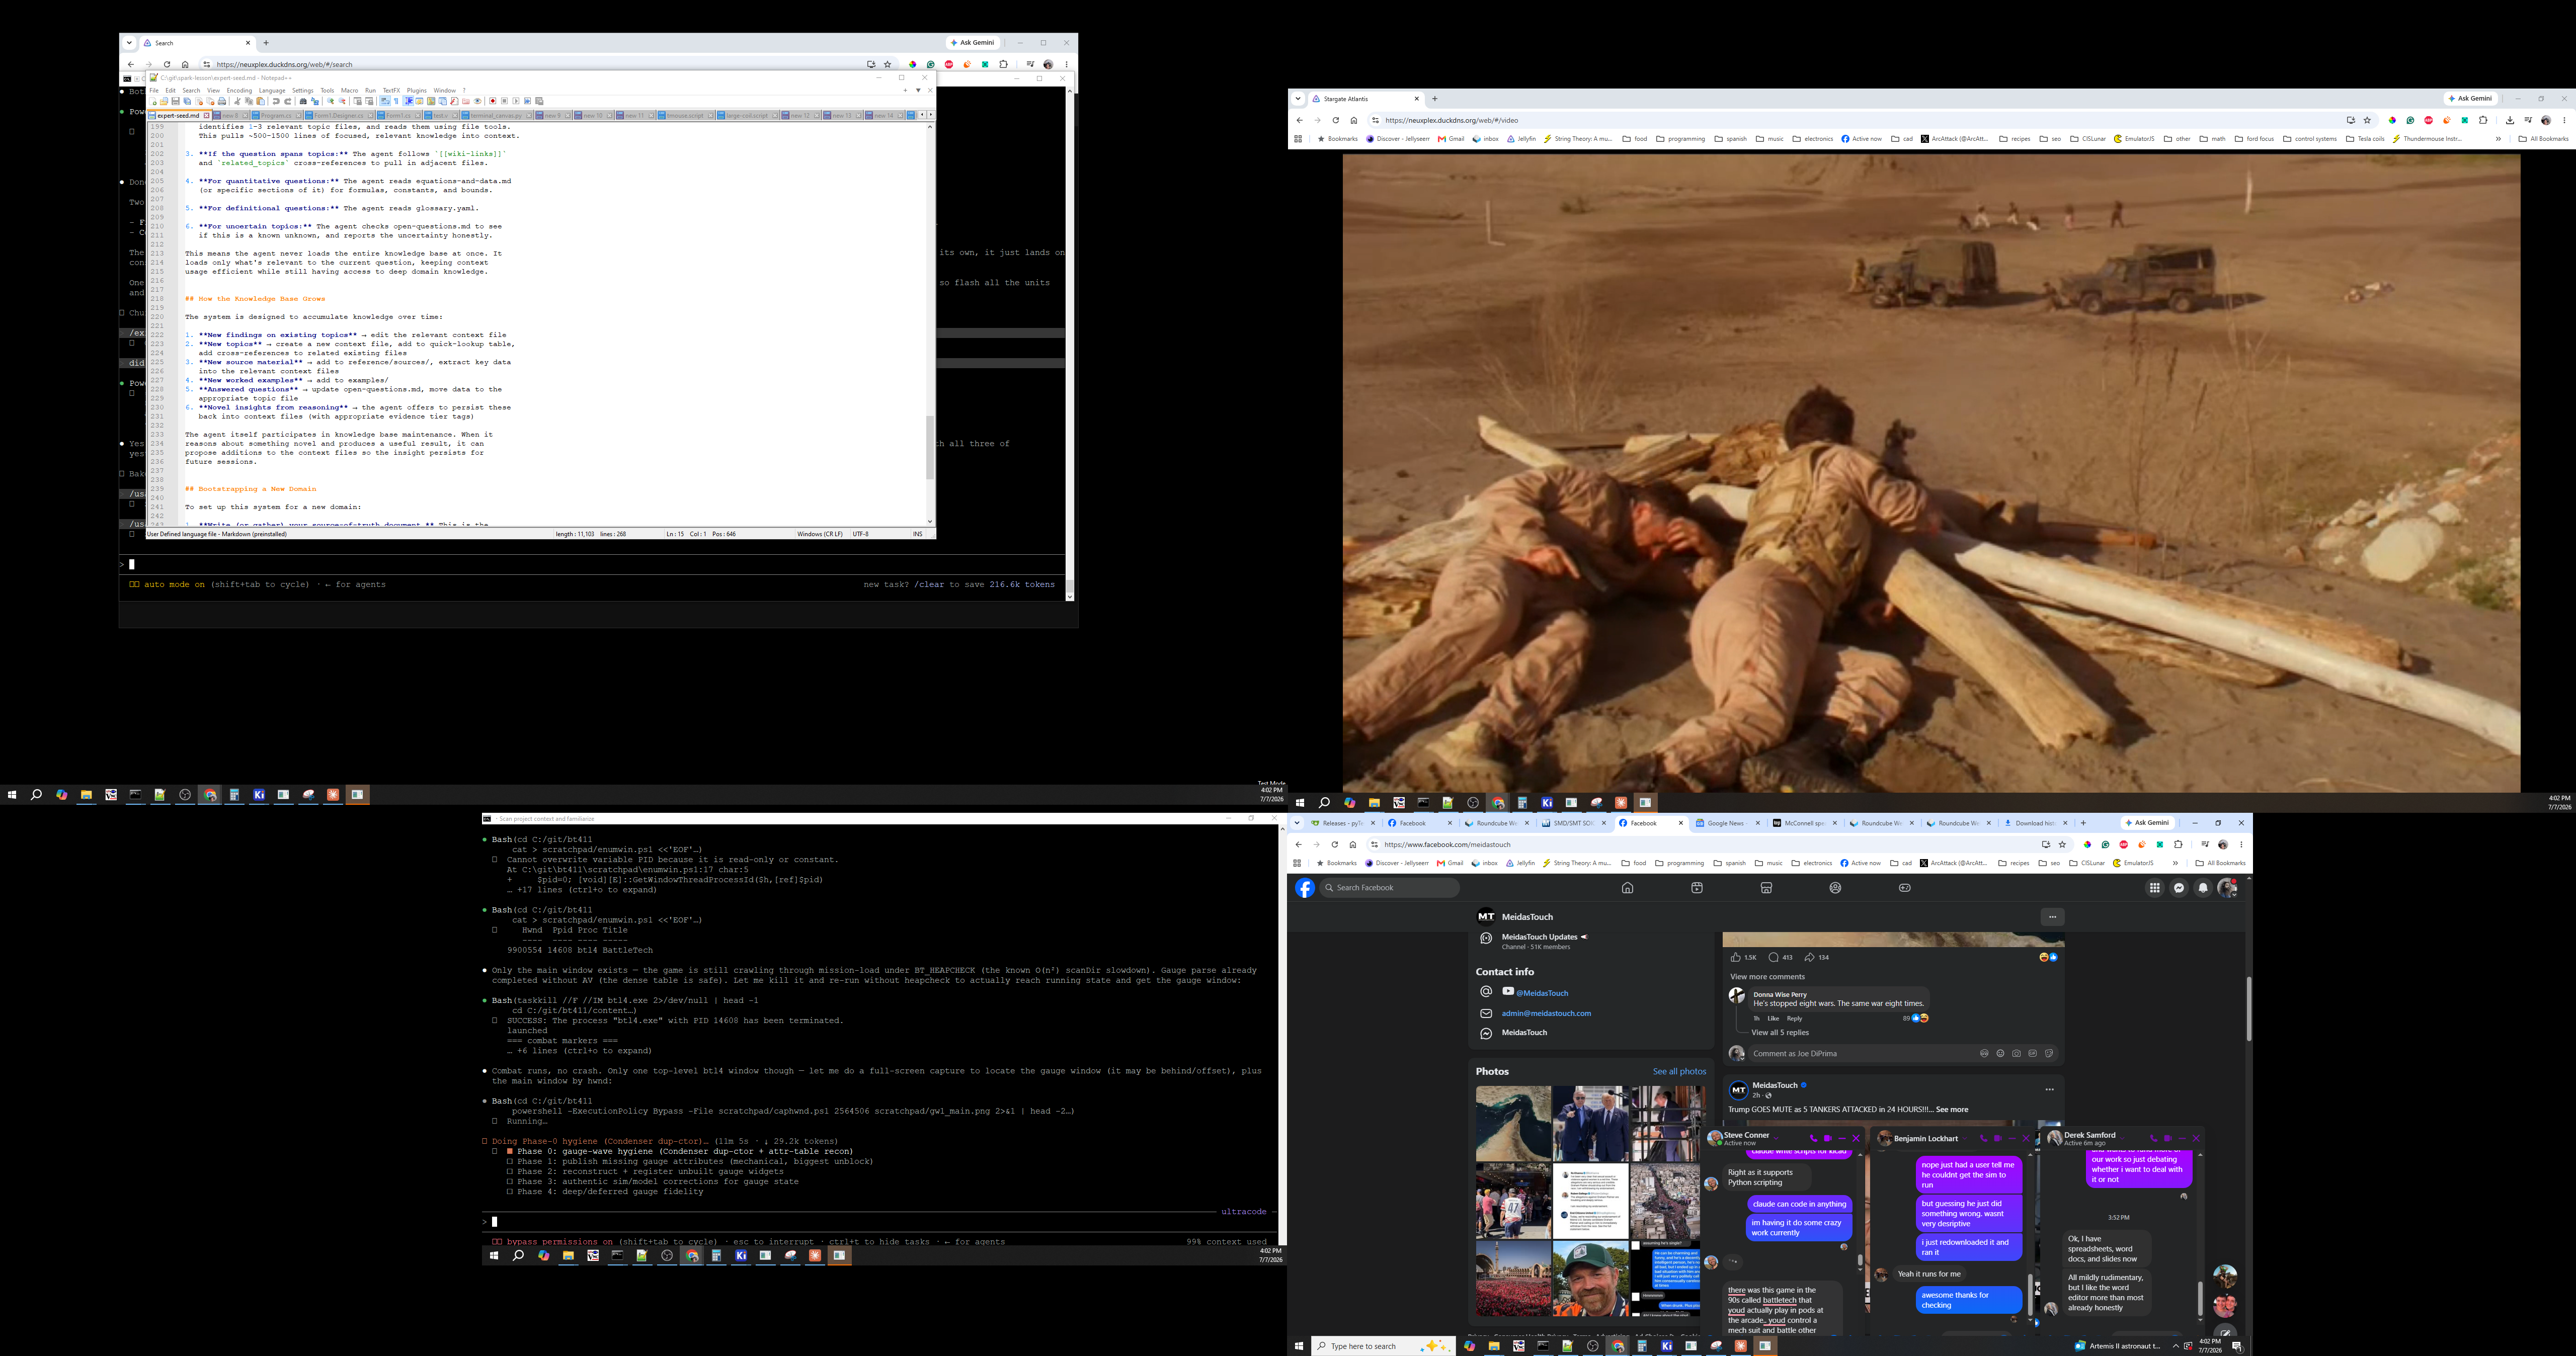Toggle bookmark star in the Search browser window
The width and height of the screenshot is (2576, 1356).
(x=887, y=65)
